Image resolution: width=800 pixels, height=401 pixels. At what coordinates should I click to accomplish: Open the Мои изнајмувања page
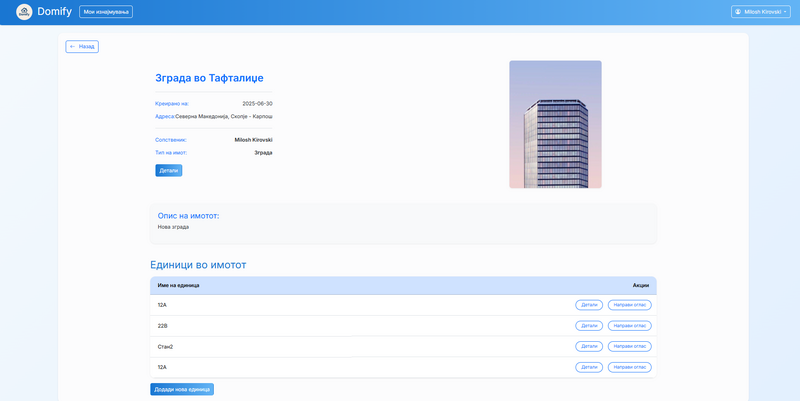pyautogui.click(x=106, y=12)
